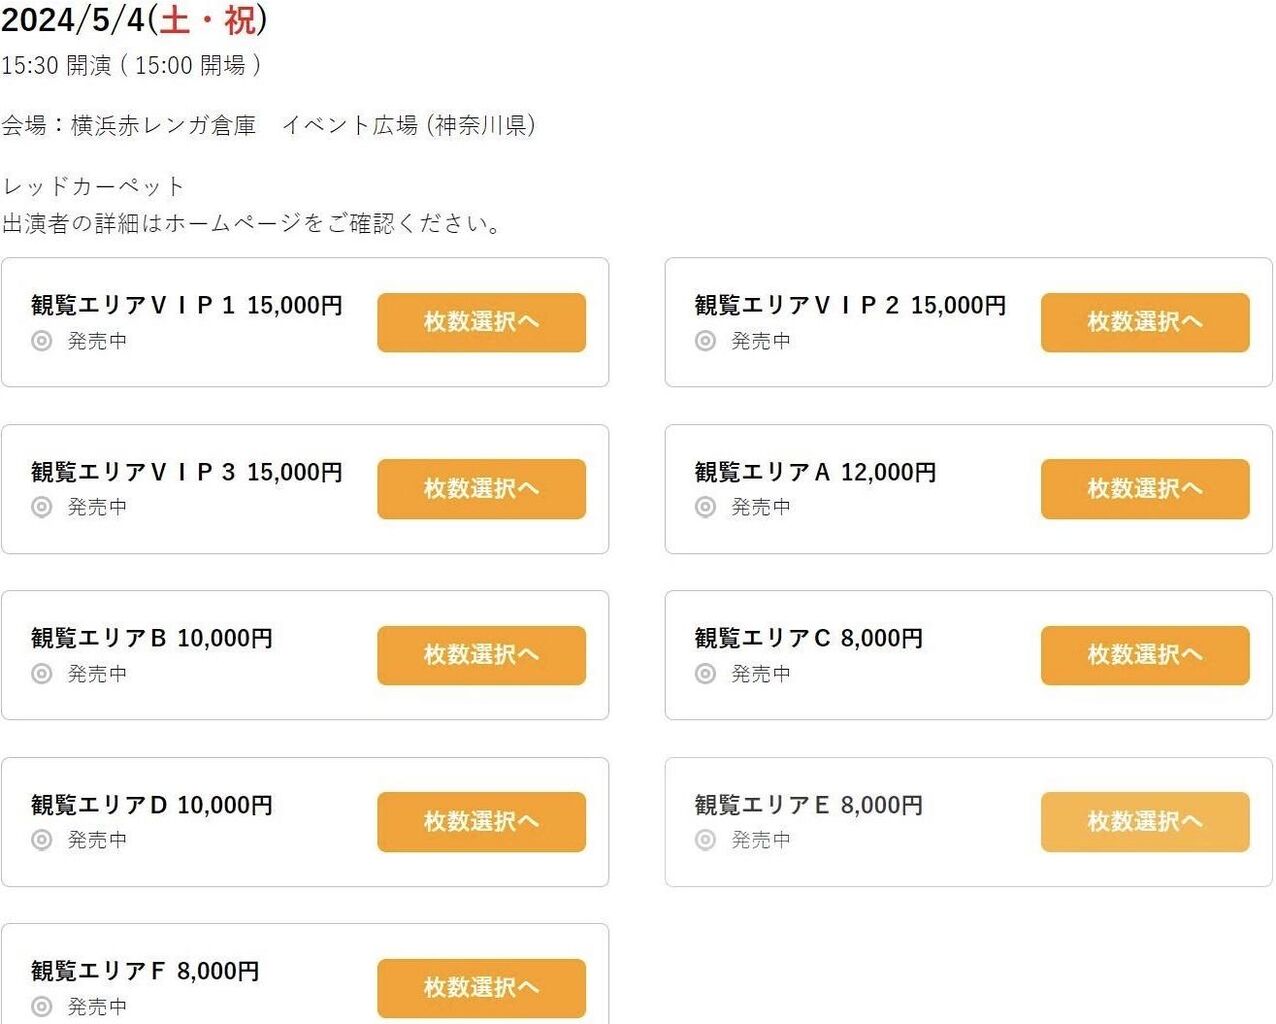Select 枚数選択へ for 観覧エリアF 8,000円
Viewport: 1276px width, 1024px height.
481,988
